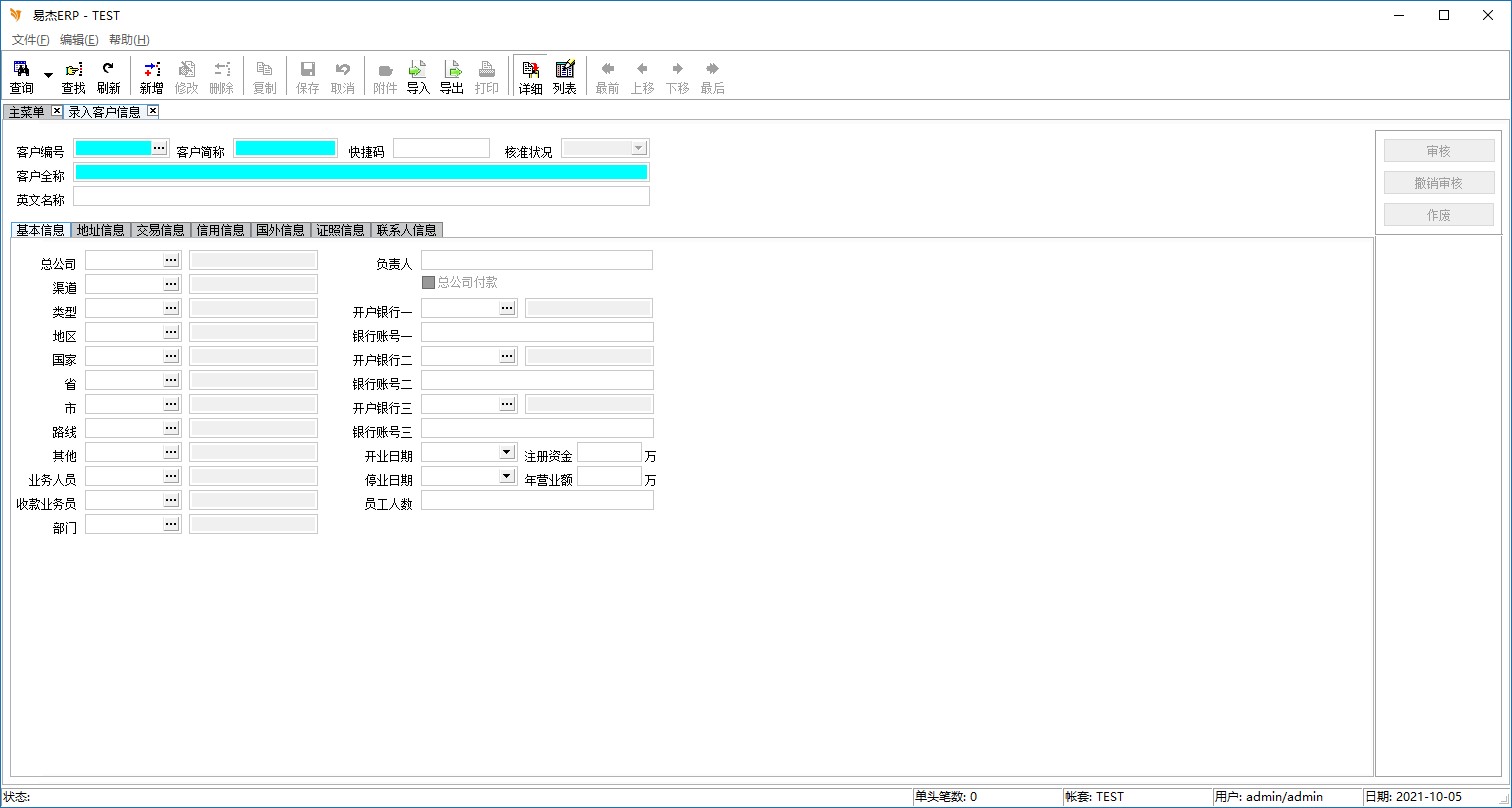Viewport: 1512px width, 808px height.
Task: Click the 查询 (Query) toolbar icon
Action: (21, 77)
